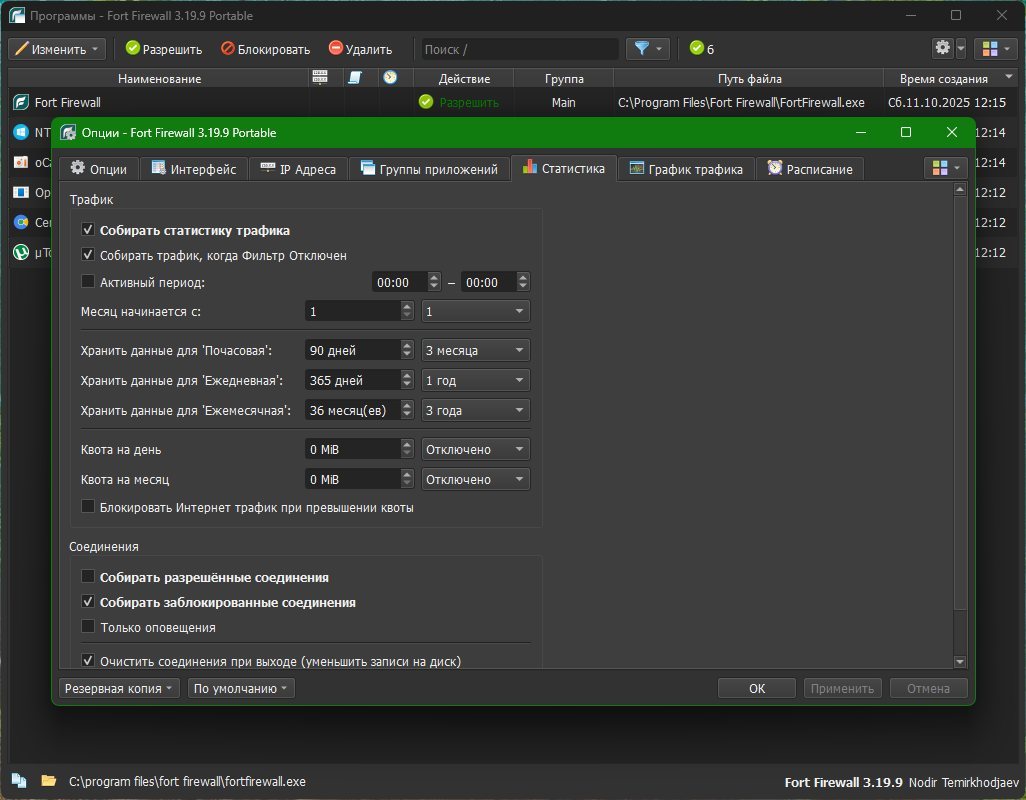Click green Allow checkmark icon in toolbar
The image size is (1026, 800).
132,49
